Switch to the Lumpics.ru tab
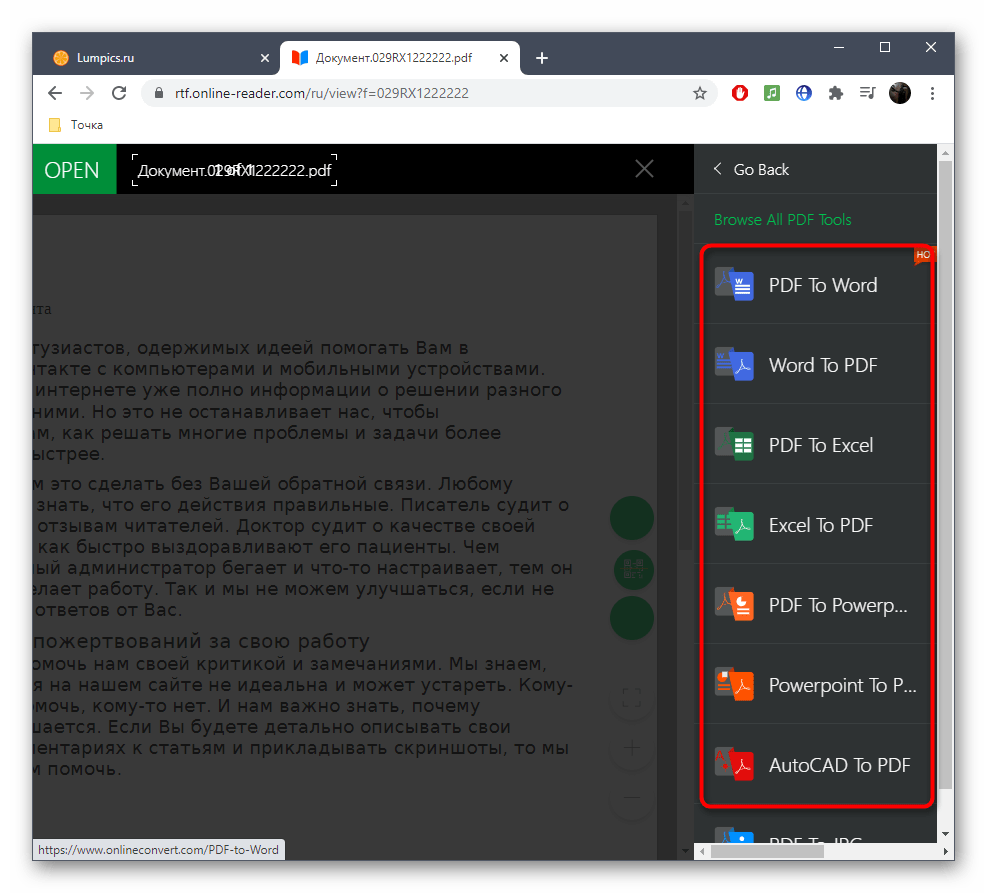Screen dimensions: 987x893 (x=150, y=58)
